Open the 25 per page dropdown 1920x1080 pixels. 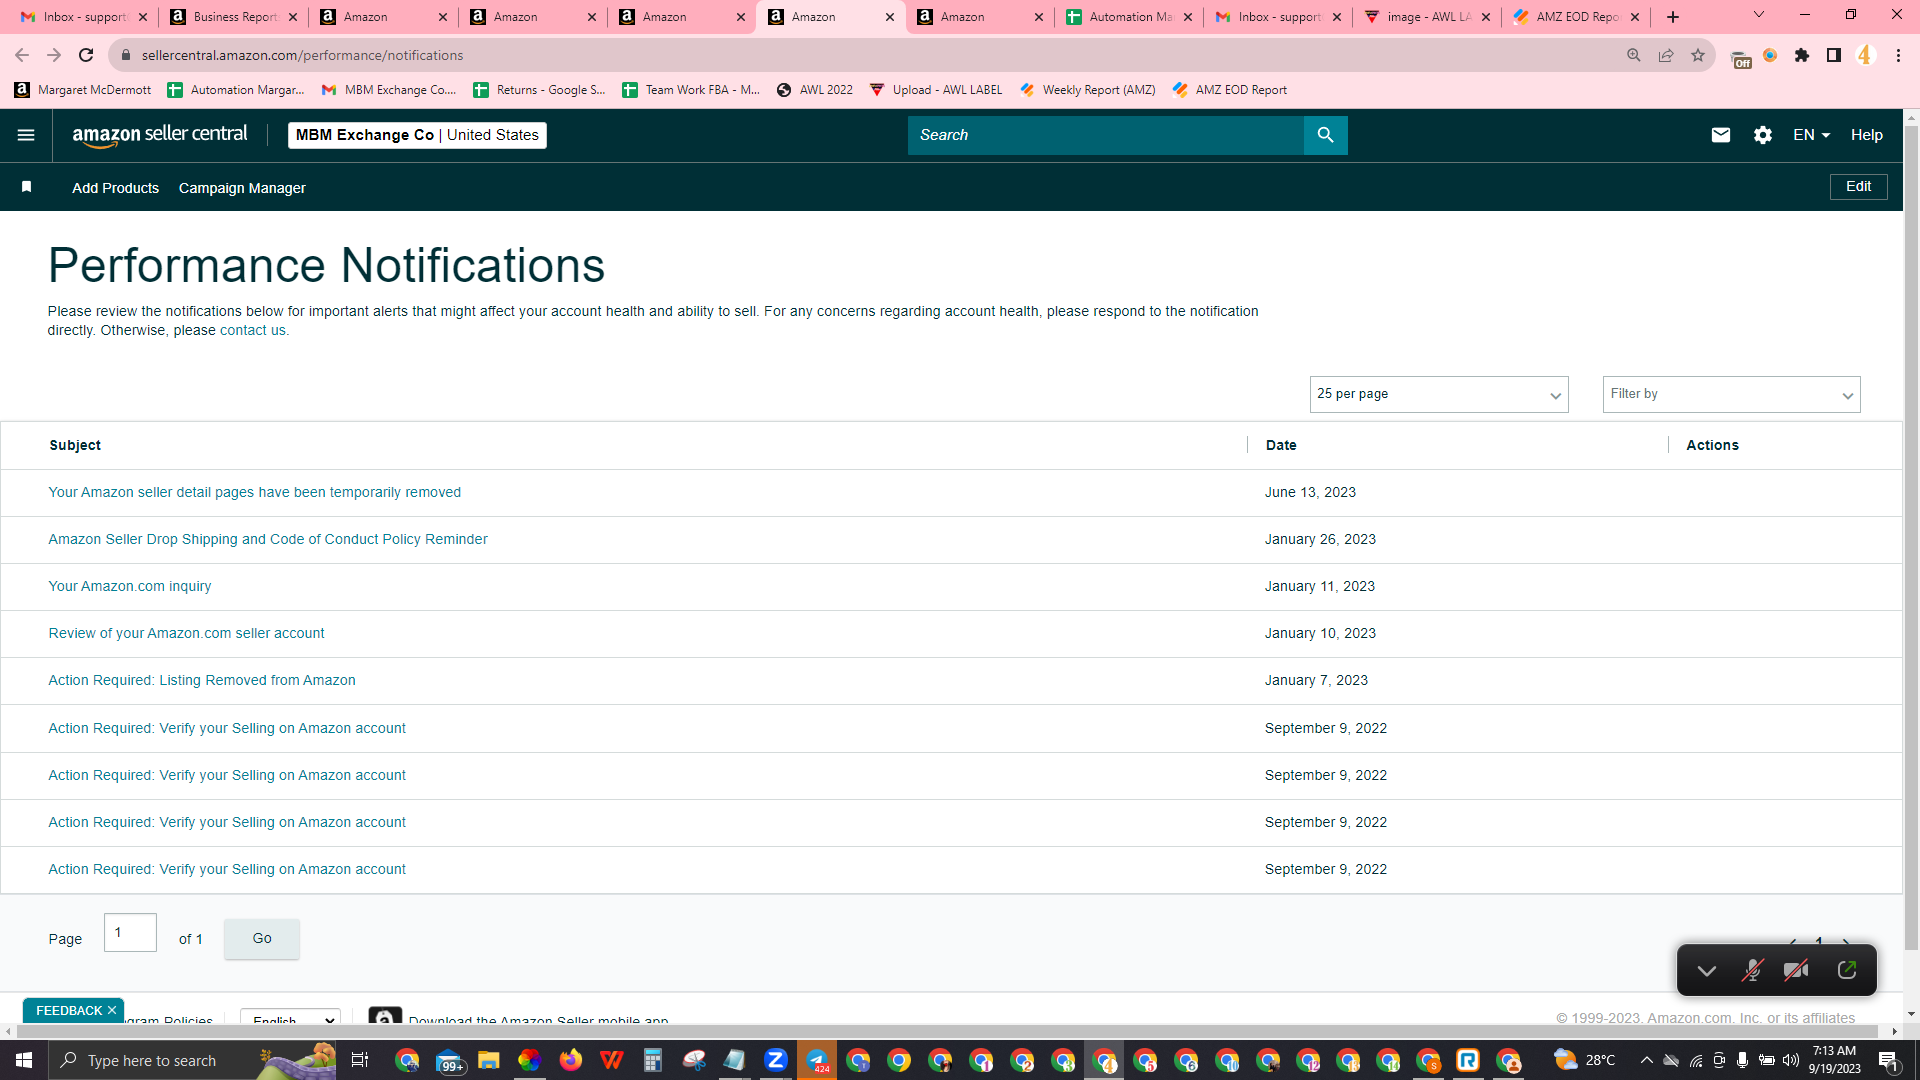pyautogui.click(x=1439, y=394)
